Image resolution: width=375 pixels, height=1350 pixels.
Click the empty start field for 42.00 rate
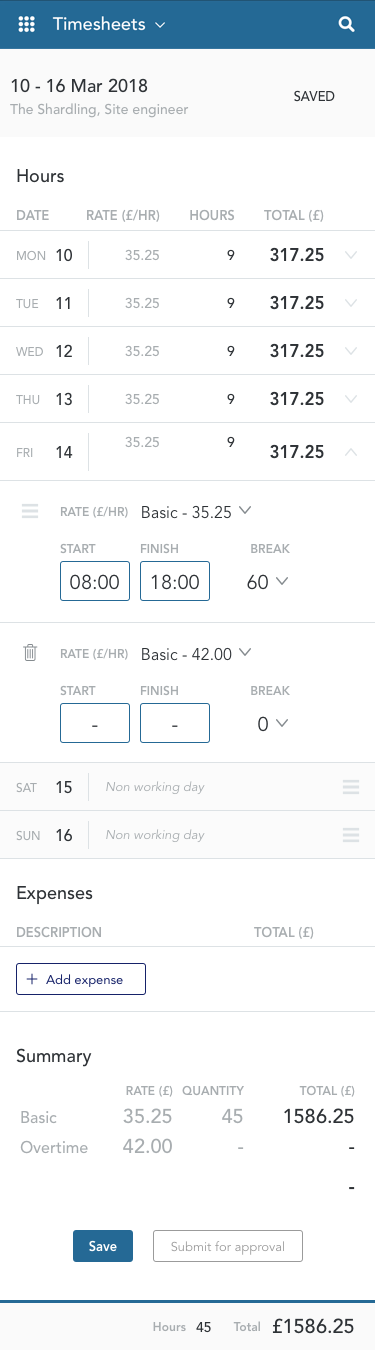click(x=95, y=723)
